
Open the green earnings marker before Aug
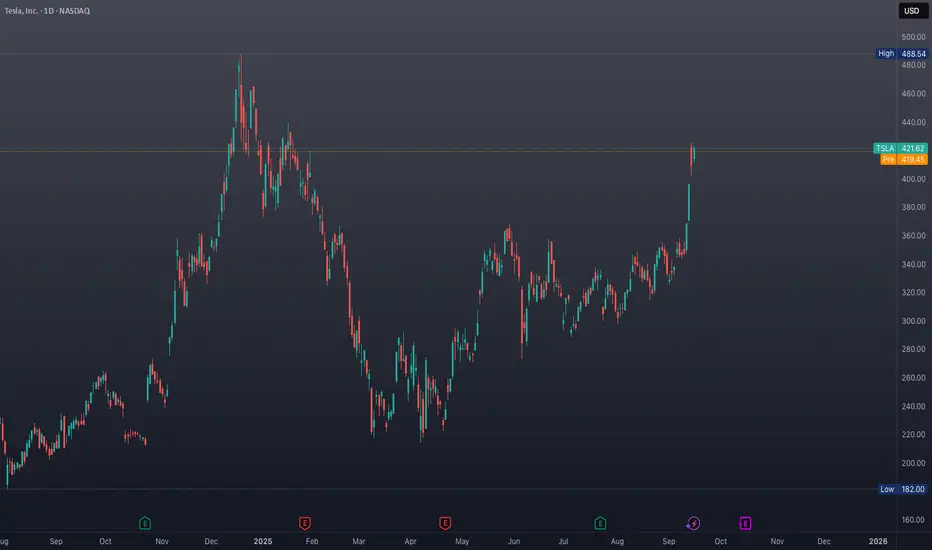[x=600, y=523]
